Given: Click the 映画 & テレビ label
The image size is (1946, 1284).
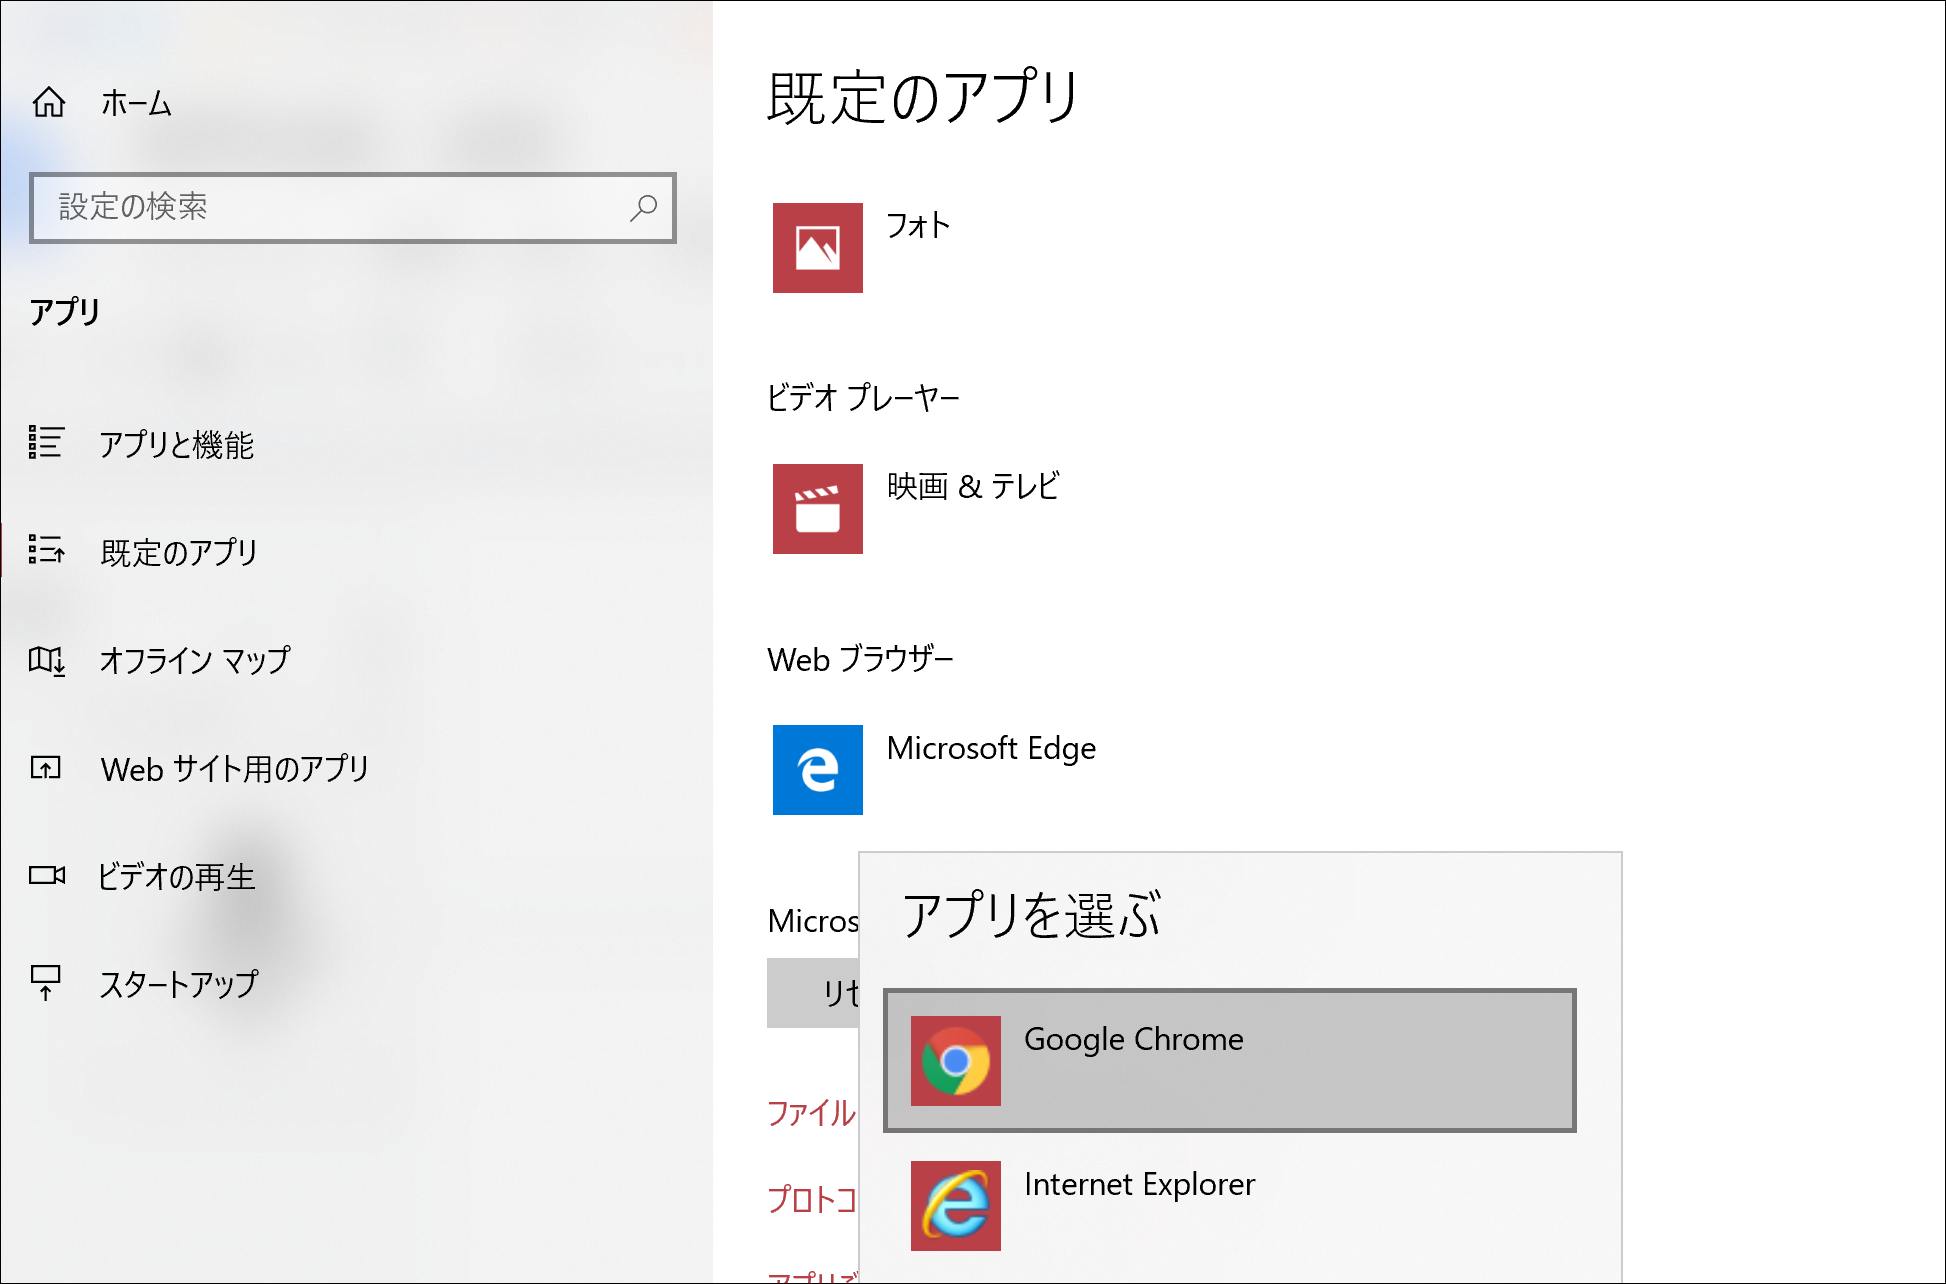Looking at the screenshot, I should pyautogui.click(x=972, y=487).
